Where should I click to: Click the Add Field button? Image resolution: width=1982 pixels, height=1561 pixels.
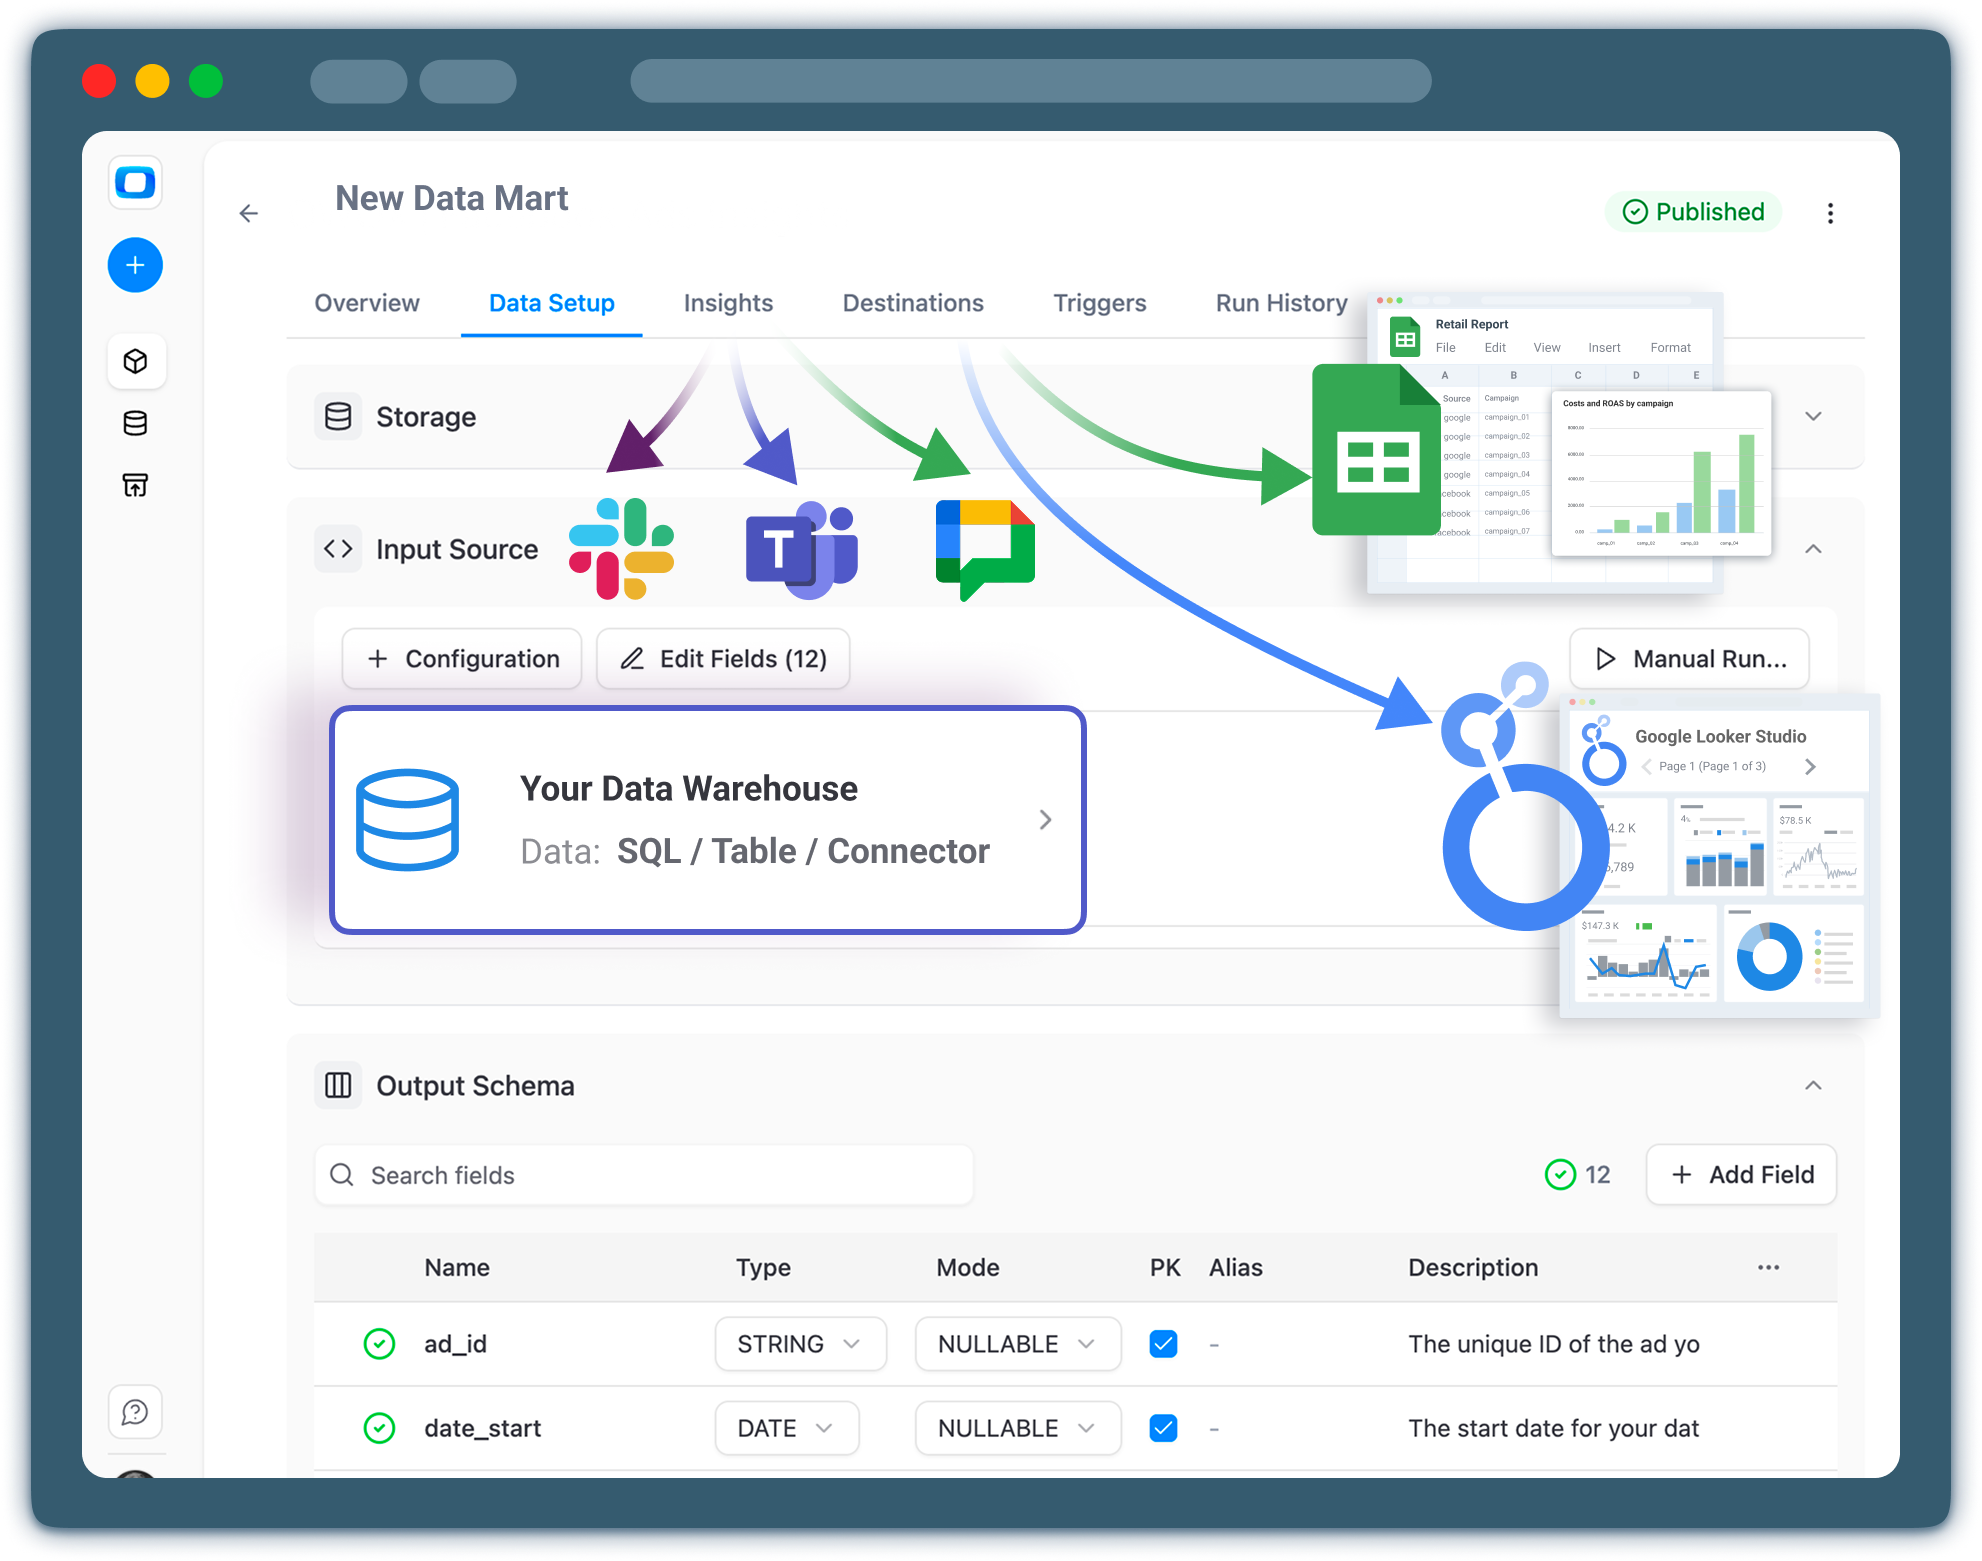tap(1740, 1175)
